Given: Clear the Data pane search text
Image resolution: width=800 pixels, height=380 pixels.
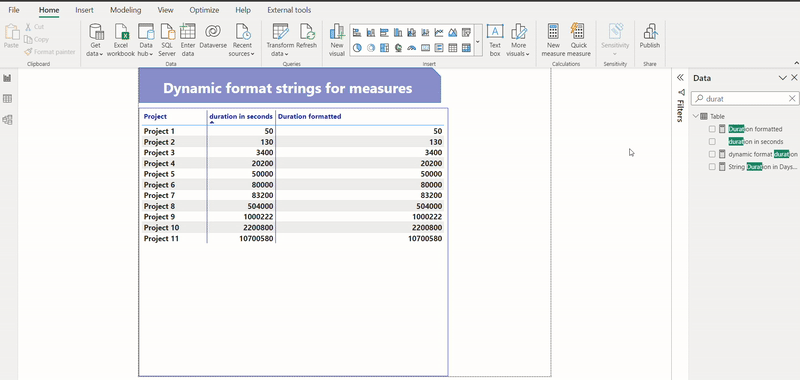Looking at the screenshot, I should (x=792, y=98).
